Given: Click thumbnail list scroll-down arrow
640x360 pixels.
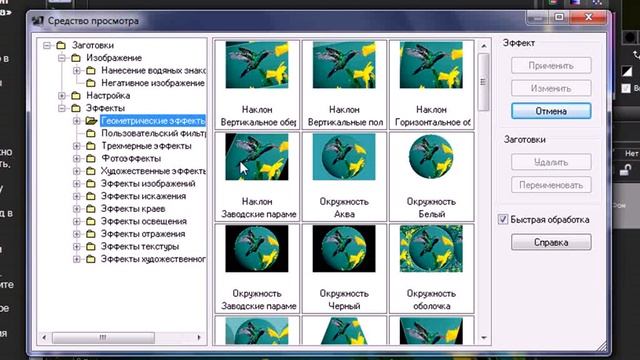Looking at the screenshot, I should 484,338.
